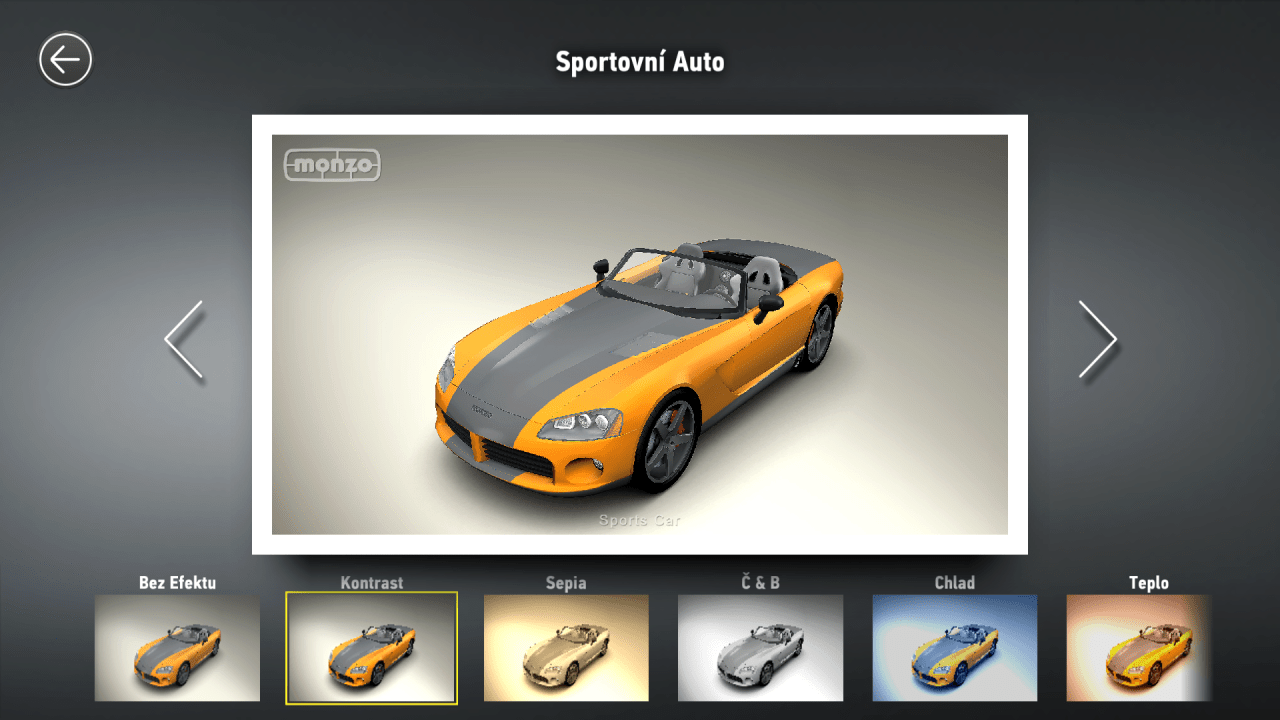Click the Chlad label
1280x720 pixels.
click(954, 582)
